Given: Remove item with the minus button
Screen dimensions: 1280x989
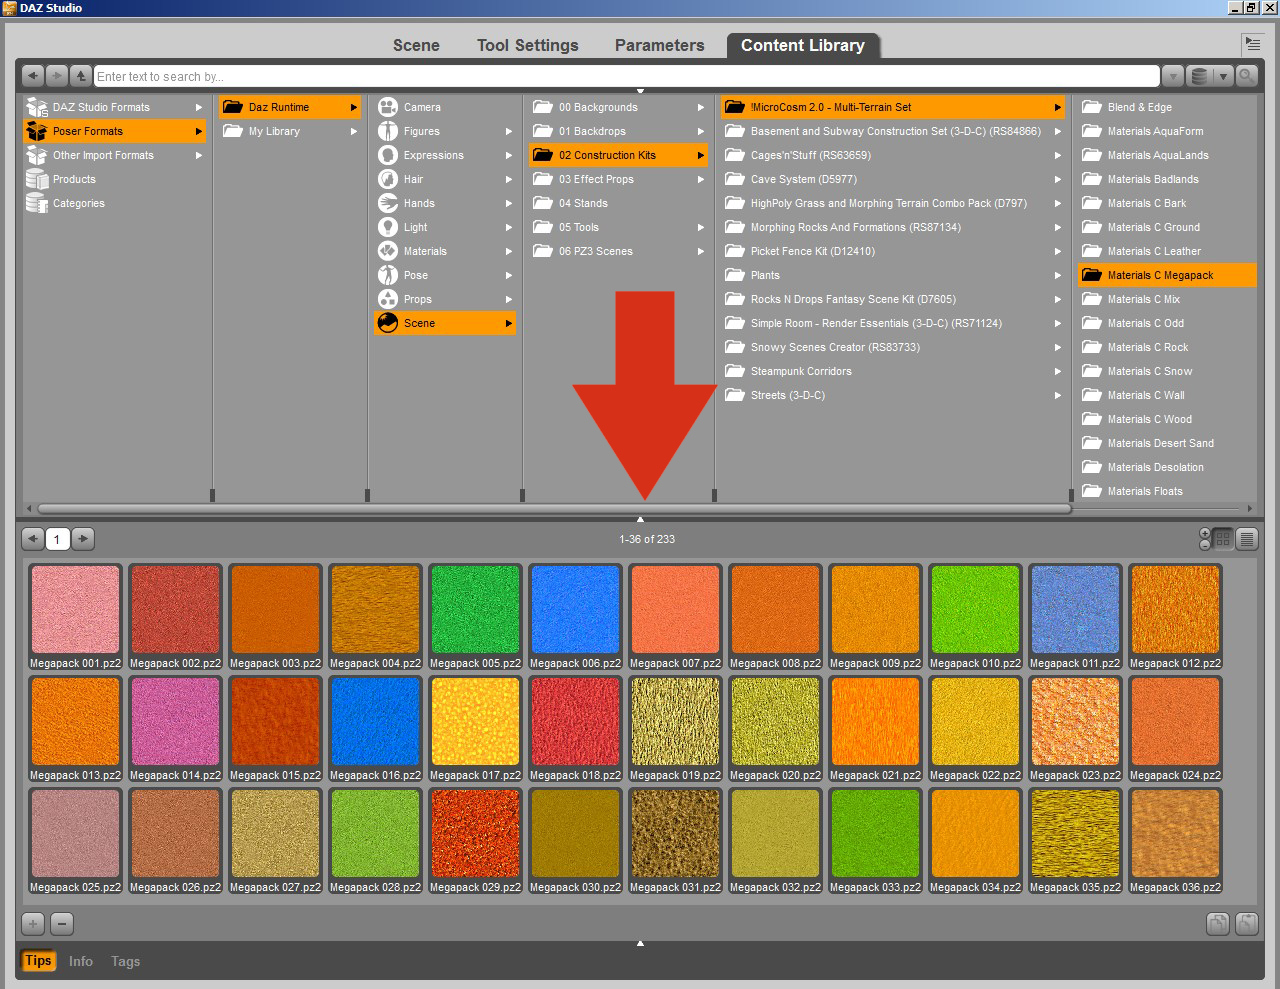Looking at the screenshot, I should pyautogui.click(x=62, y=924).
